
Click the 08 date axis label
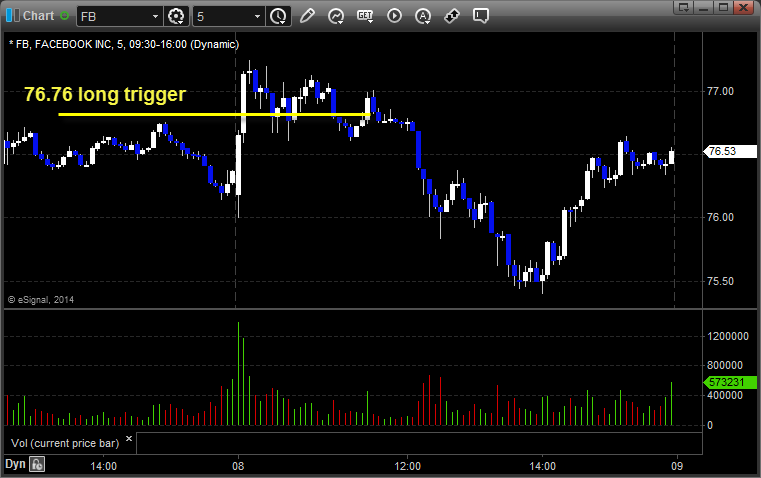[238, 466]
